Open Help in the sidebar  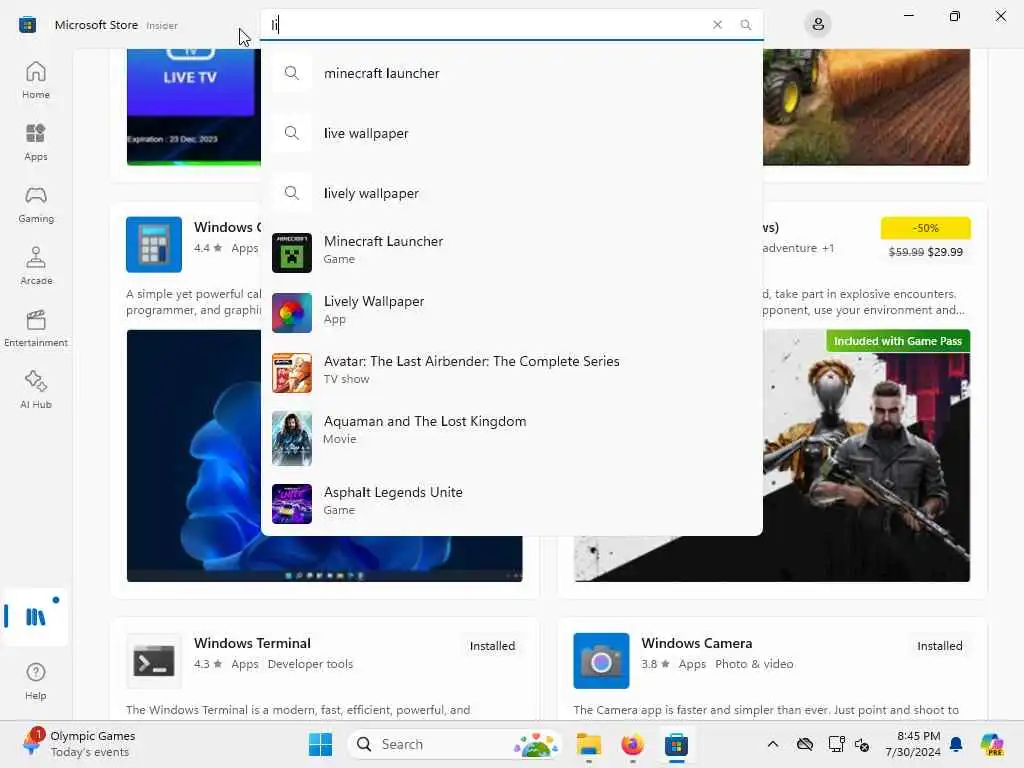[36, 681]
